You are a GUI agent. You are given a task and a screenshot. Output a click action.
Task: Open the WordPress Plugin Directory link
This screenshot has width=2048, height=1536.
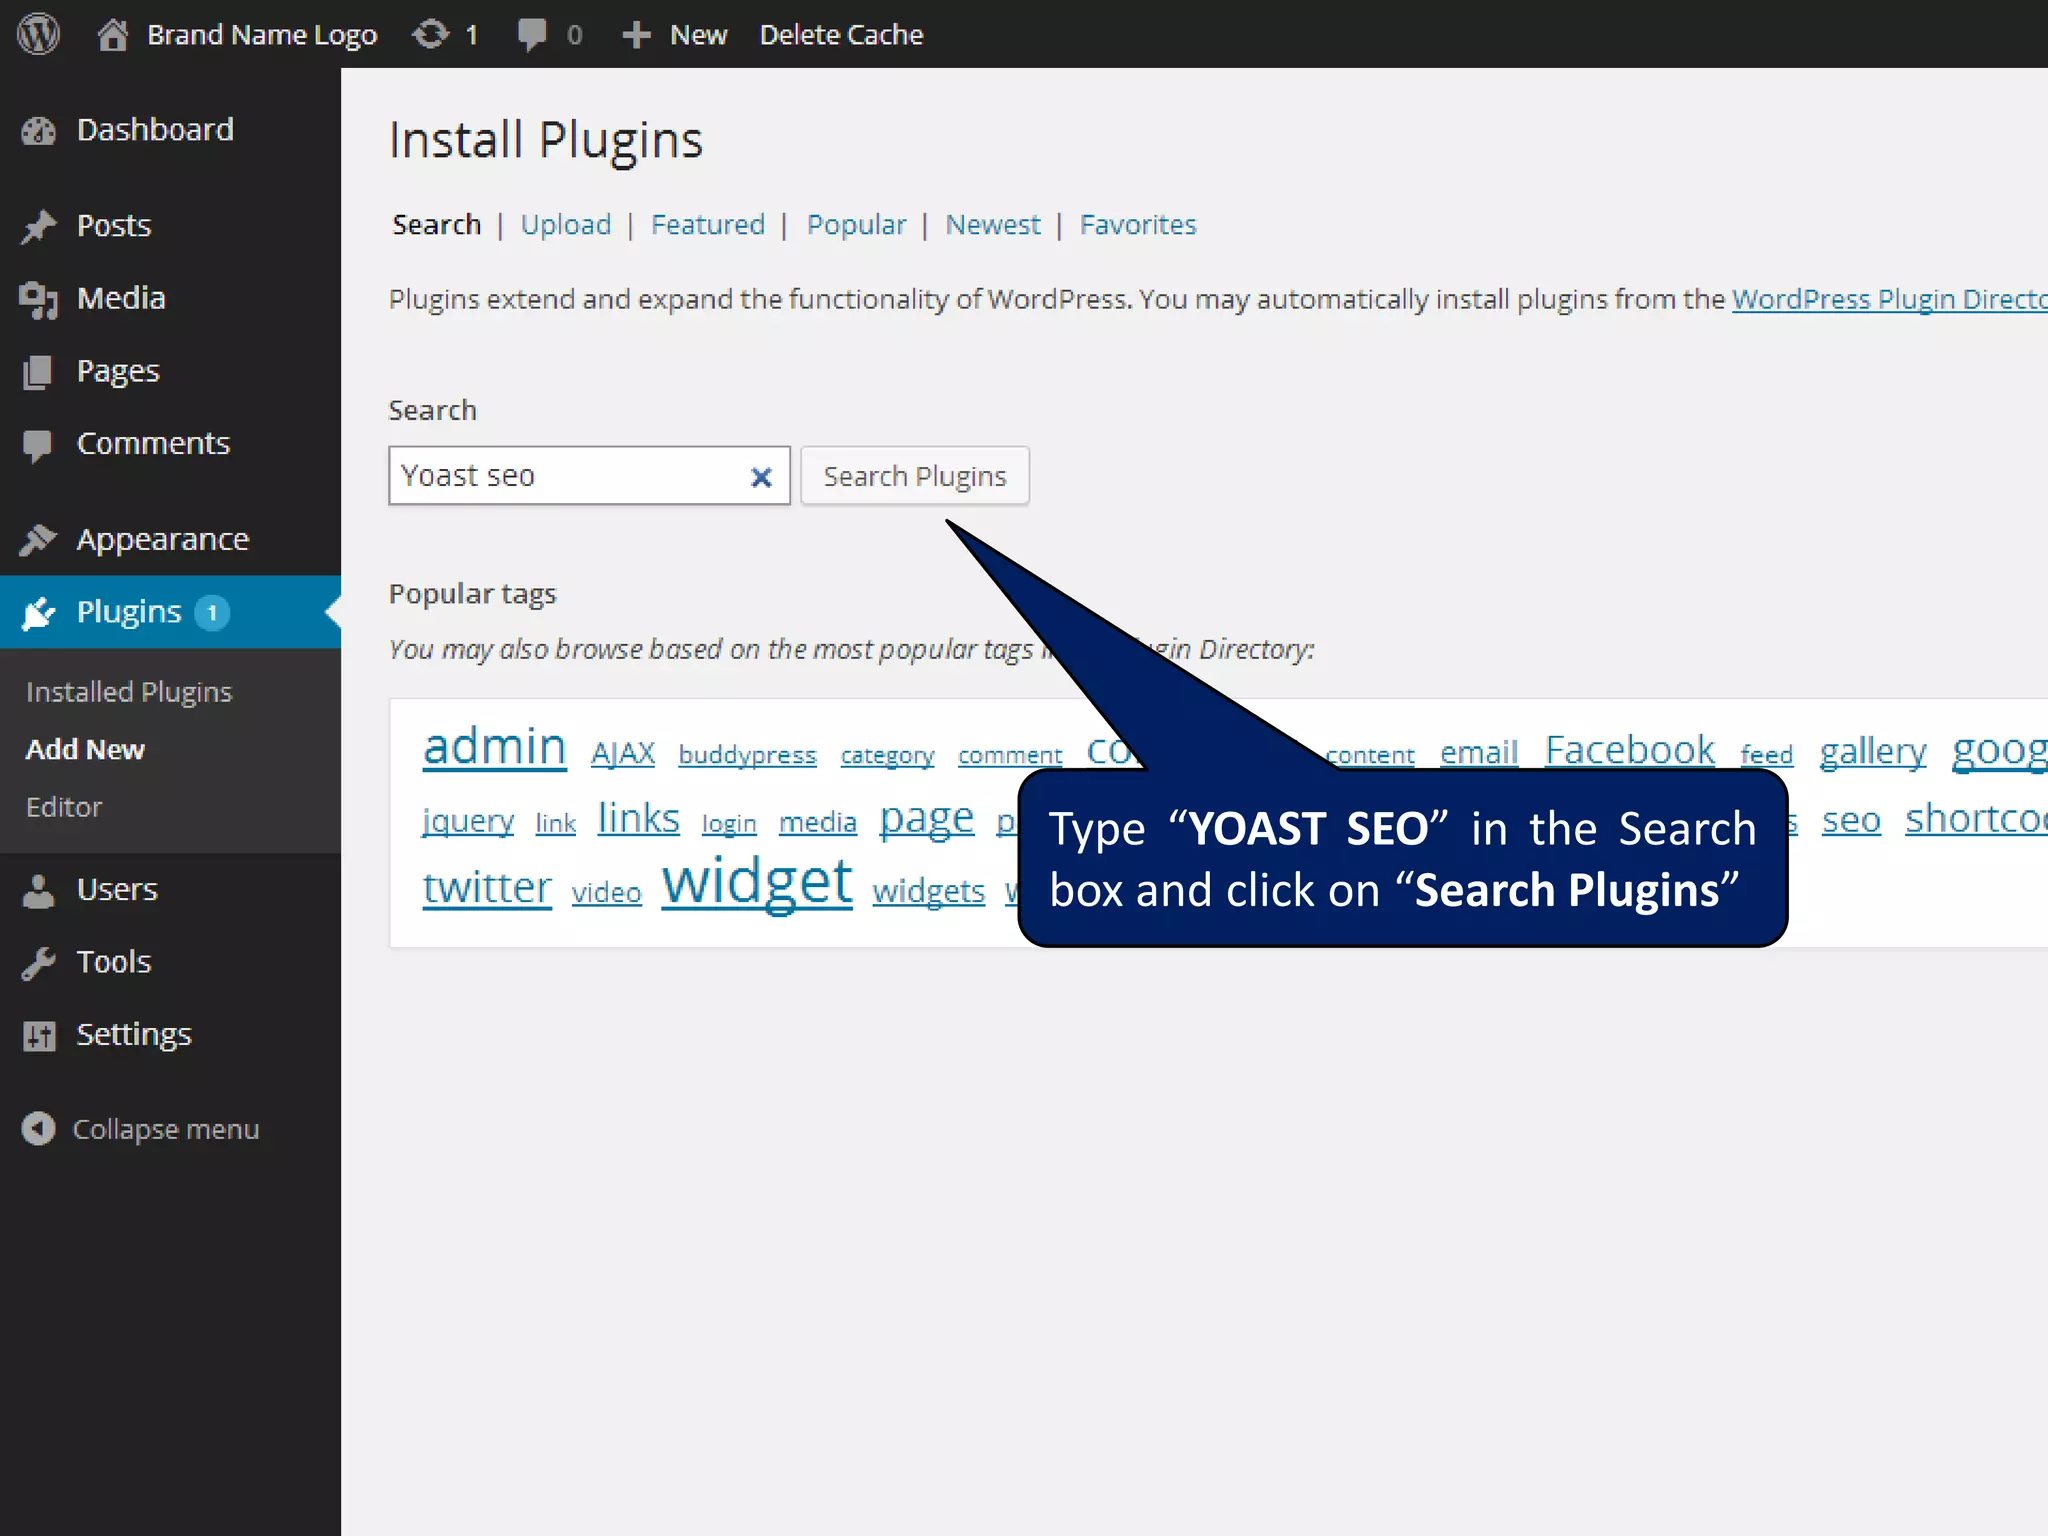1890,299
